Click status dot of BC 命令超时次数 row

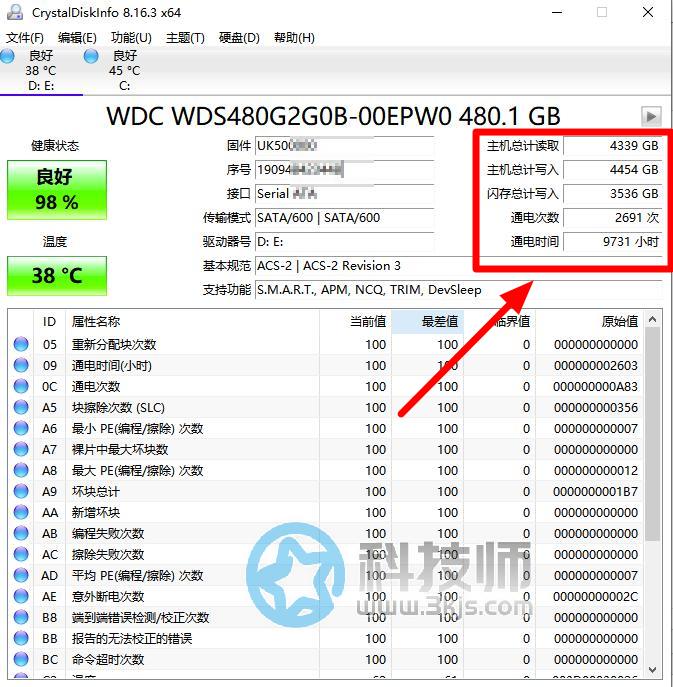click(21, 659)
